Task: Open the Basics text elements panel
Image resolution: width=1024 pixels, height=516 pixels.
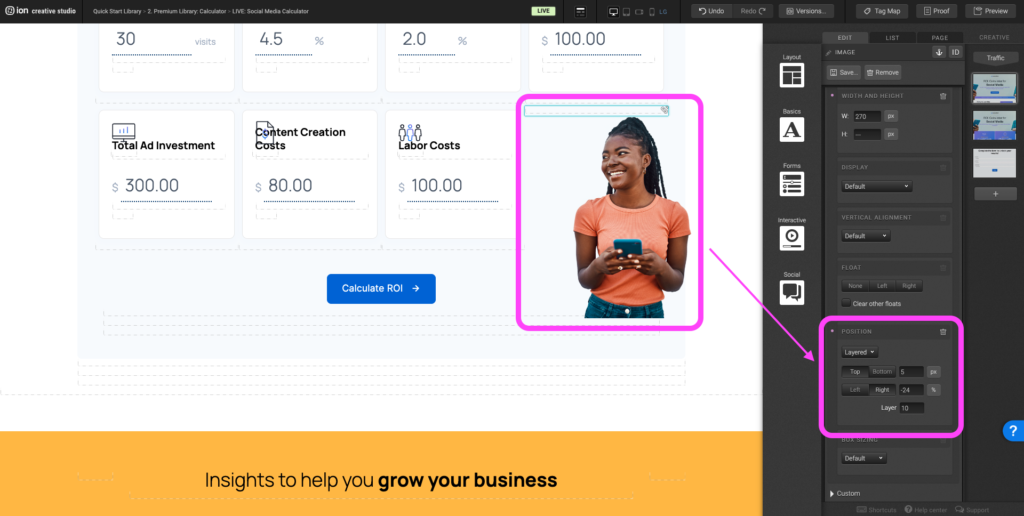Action: (x=792, y=125)
